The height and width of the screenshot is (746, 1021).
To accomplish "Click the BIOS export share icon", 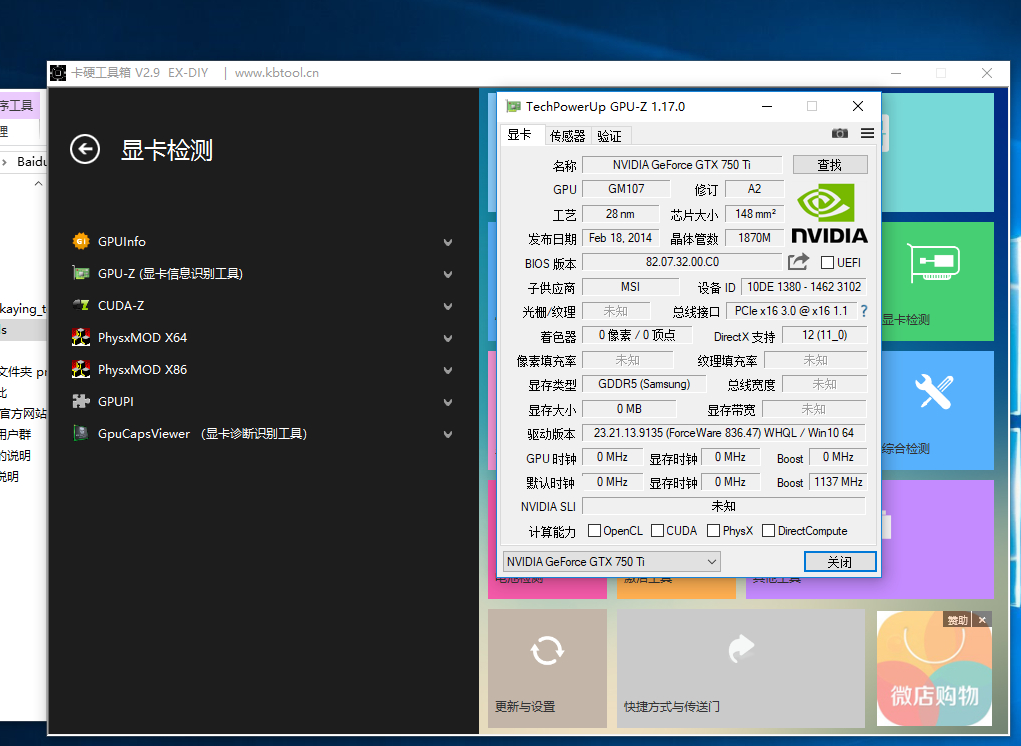I will [x=798, y=262].
